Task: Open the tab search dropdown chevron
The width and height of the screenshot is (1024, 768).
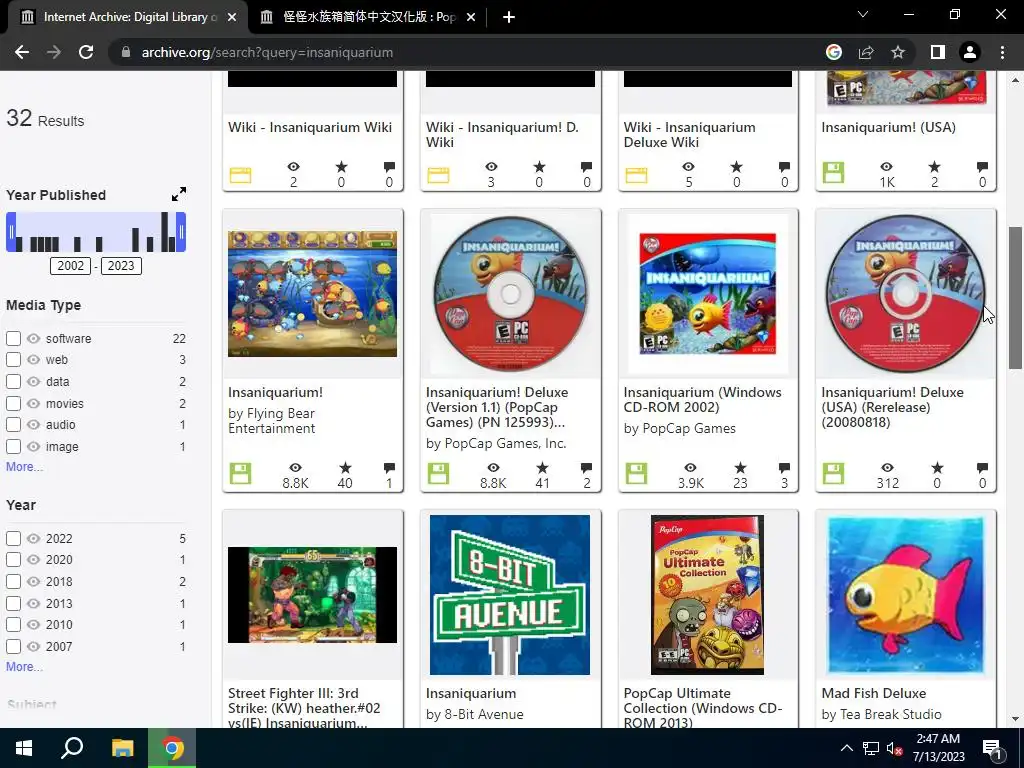Action: pyautogui.click(x=863, y=14)
